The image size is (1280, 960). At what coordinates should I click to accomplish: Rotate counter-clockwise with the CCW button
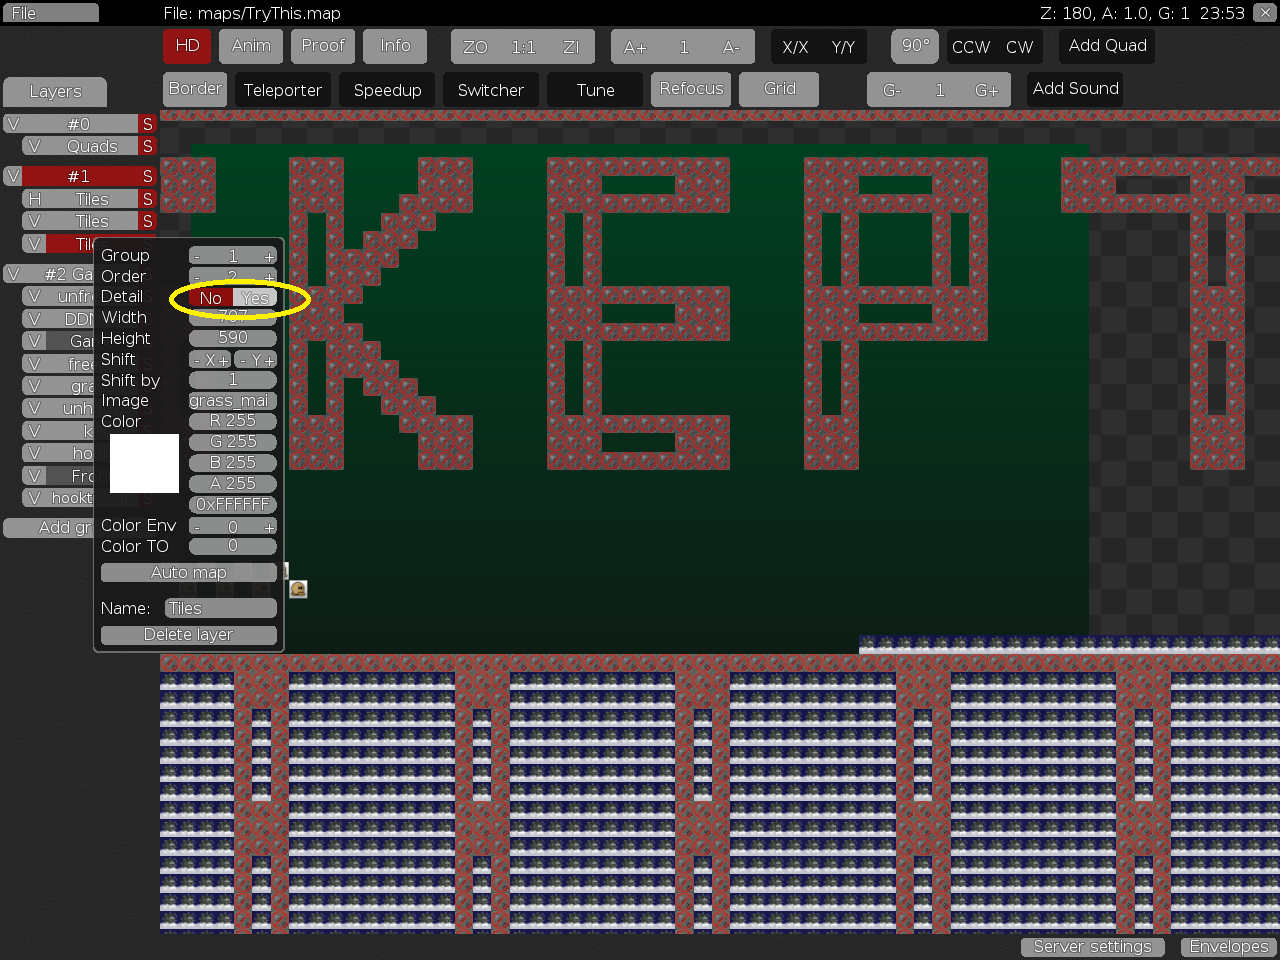(970, 47)
